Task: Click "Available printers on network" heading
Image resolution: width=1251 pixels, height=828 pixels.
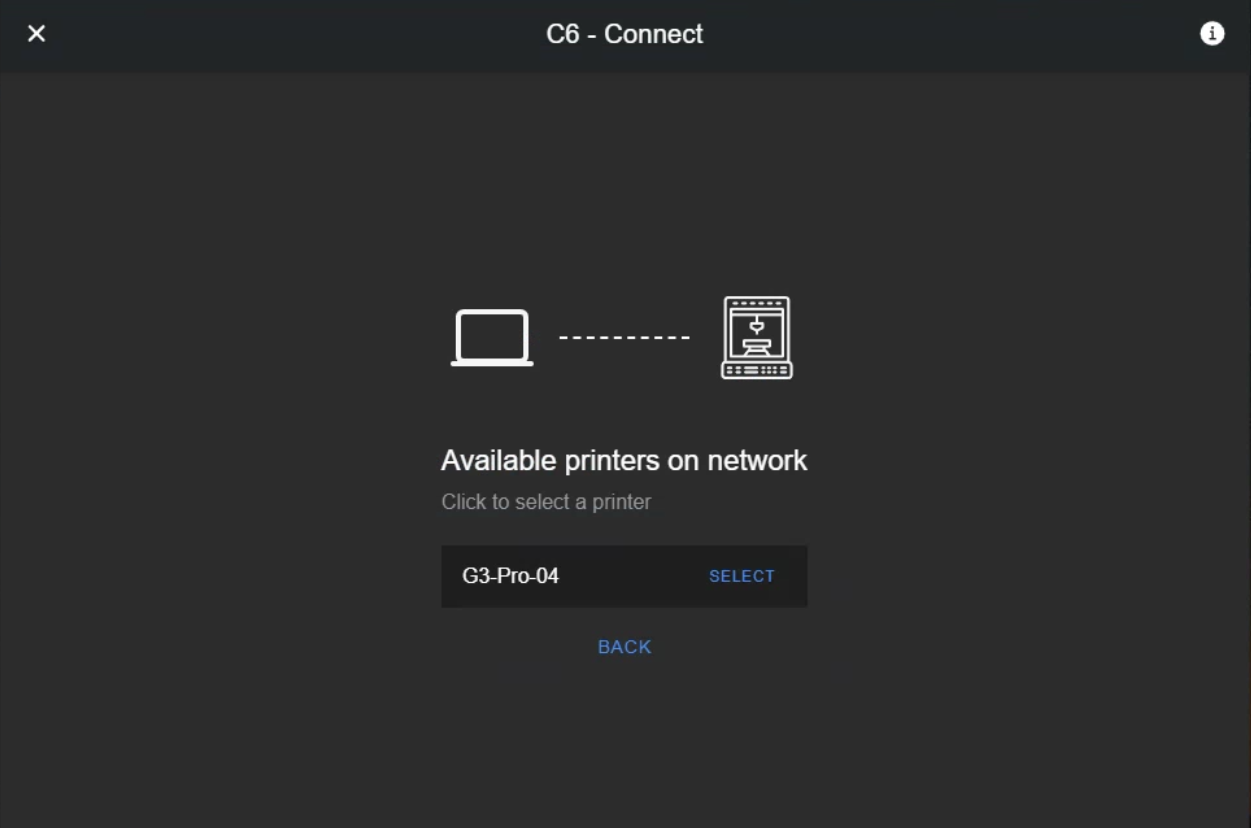Action: (x=624, y=461)
